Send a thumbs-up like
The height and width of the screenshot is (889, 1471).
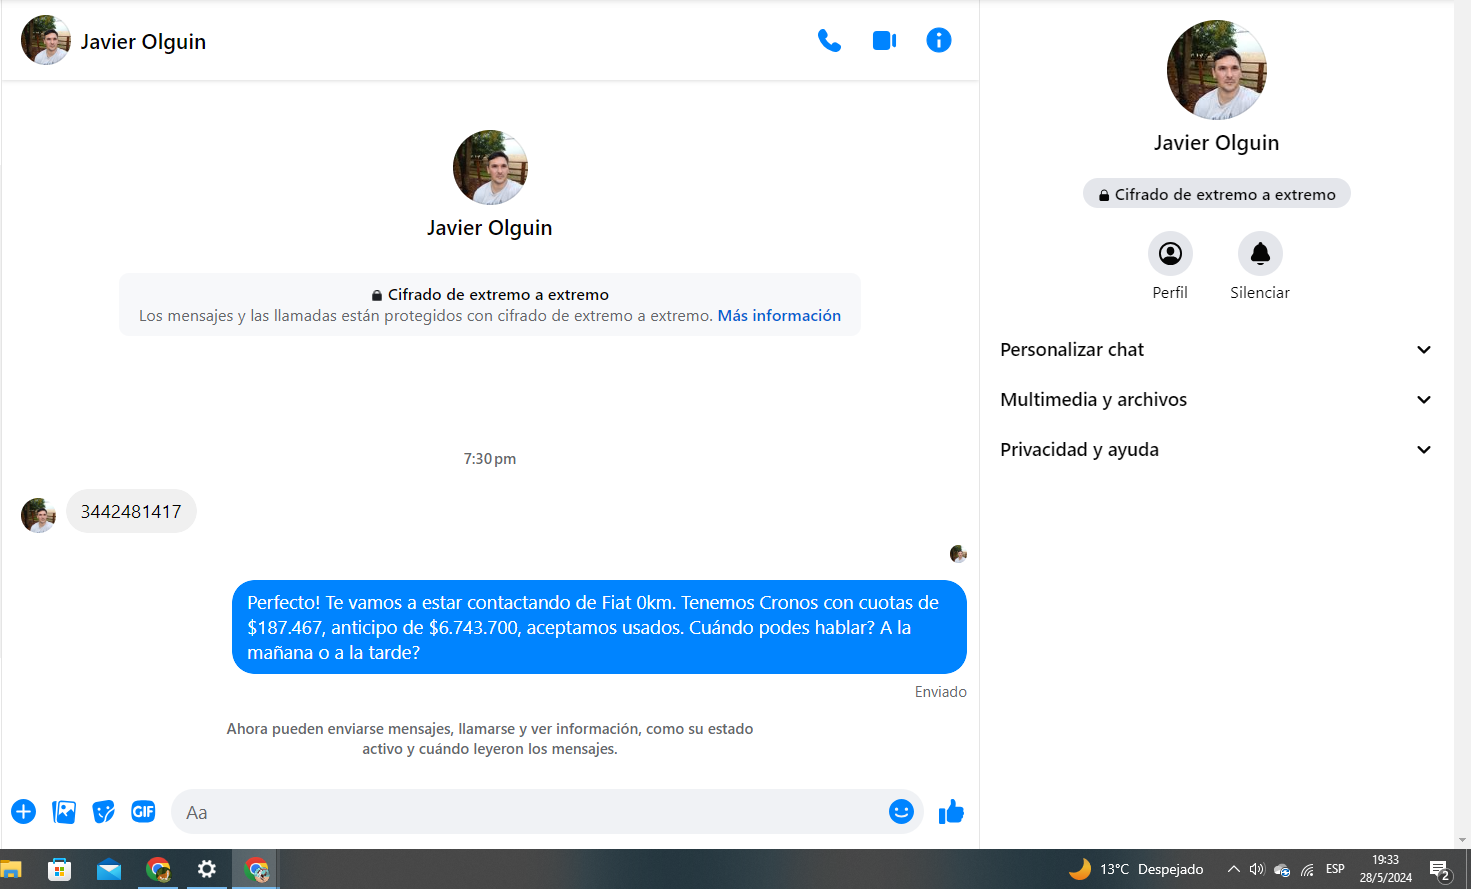tap(951, 812)
